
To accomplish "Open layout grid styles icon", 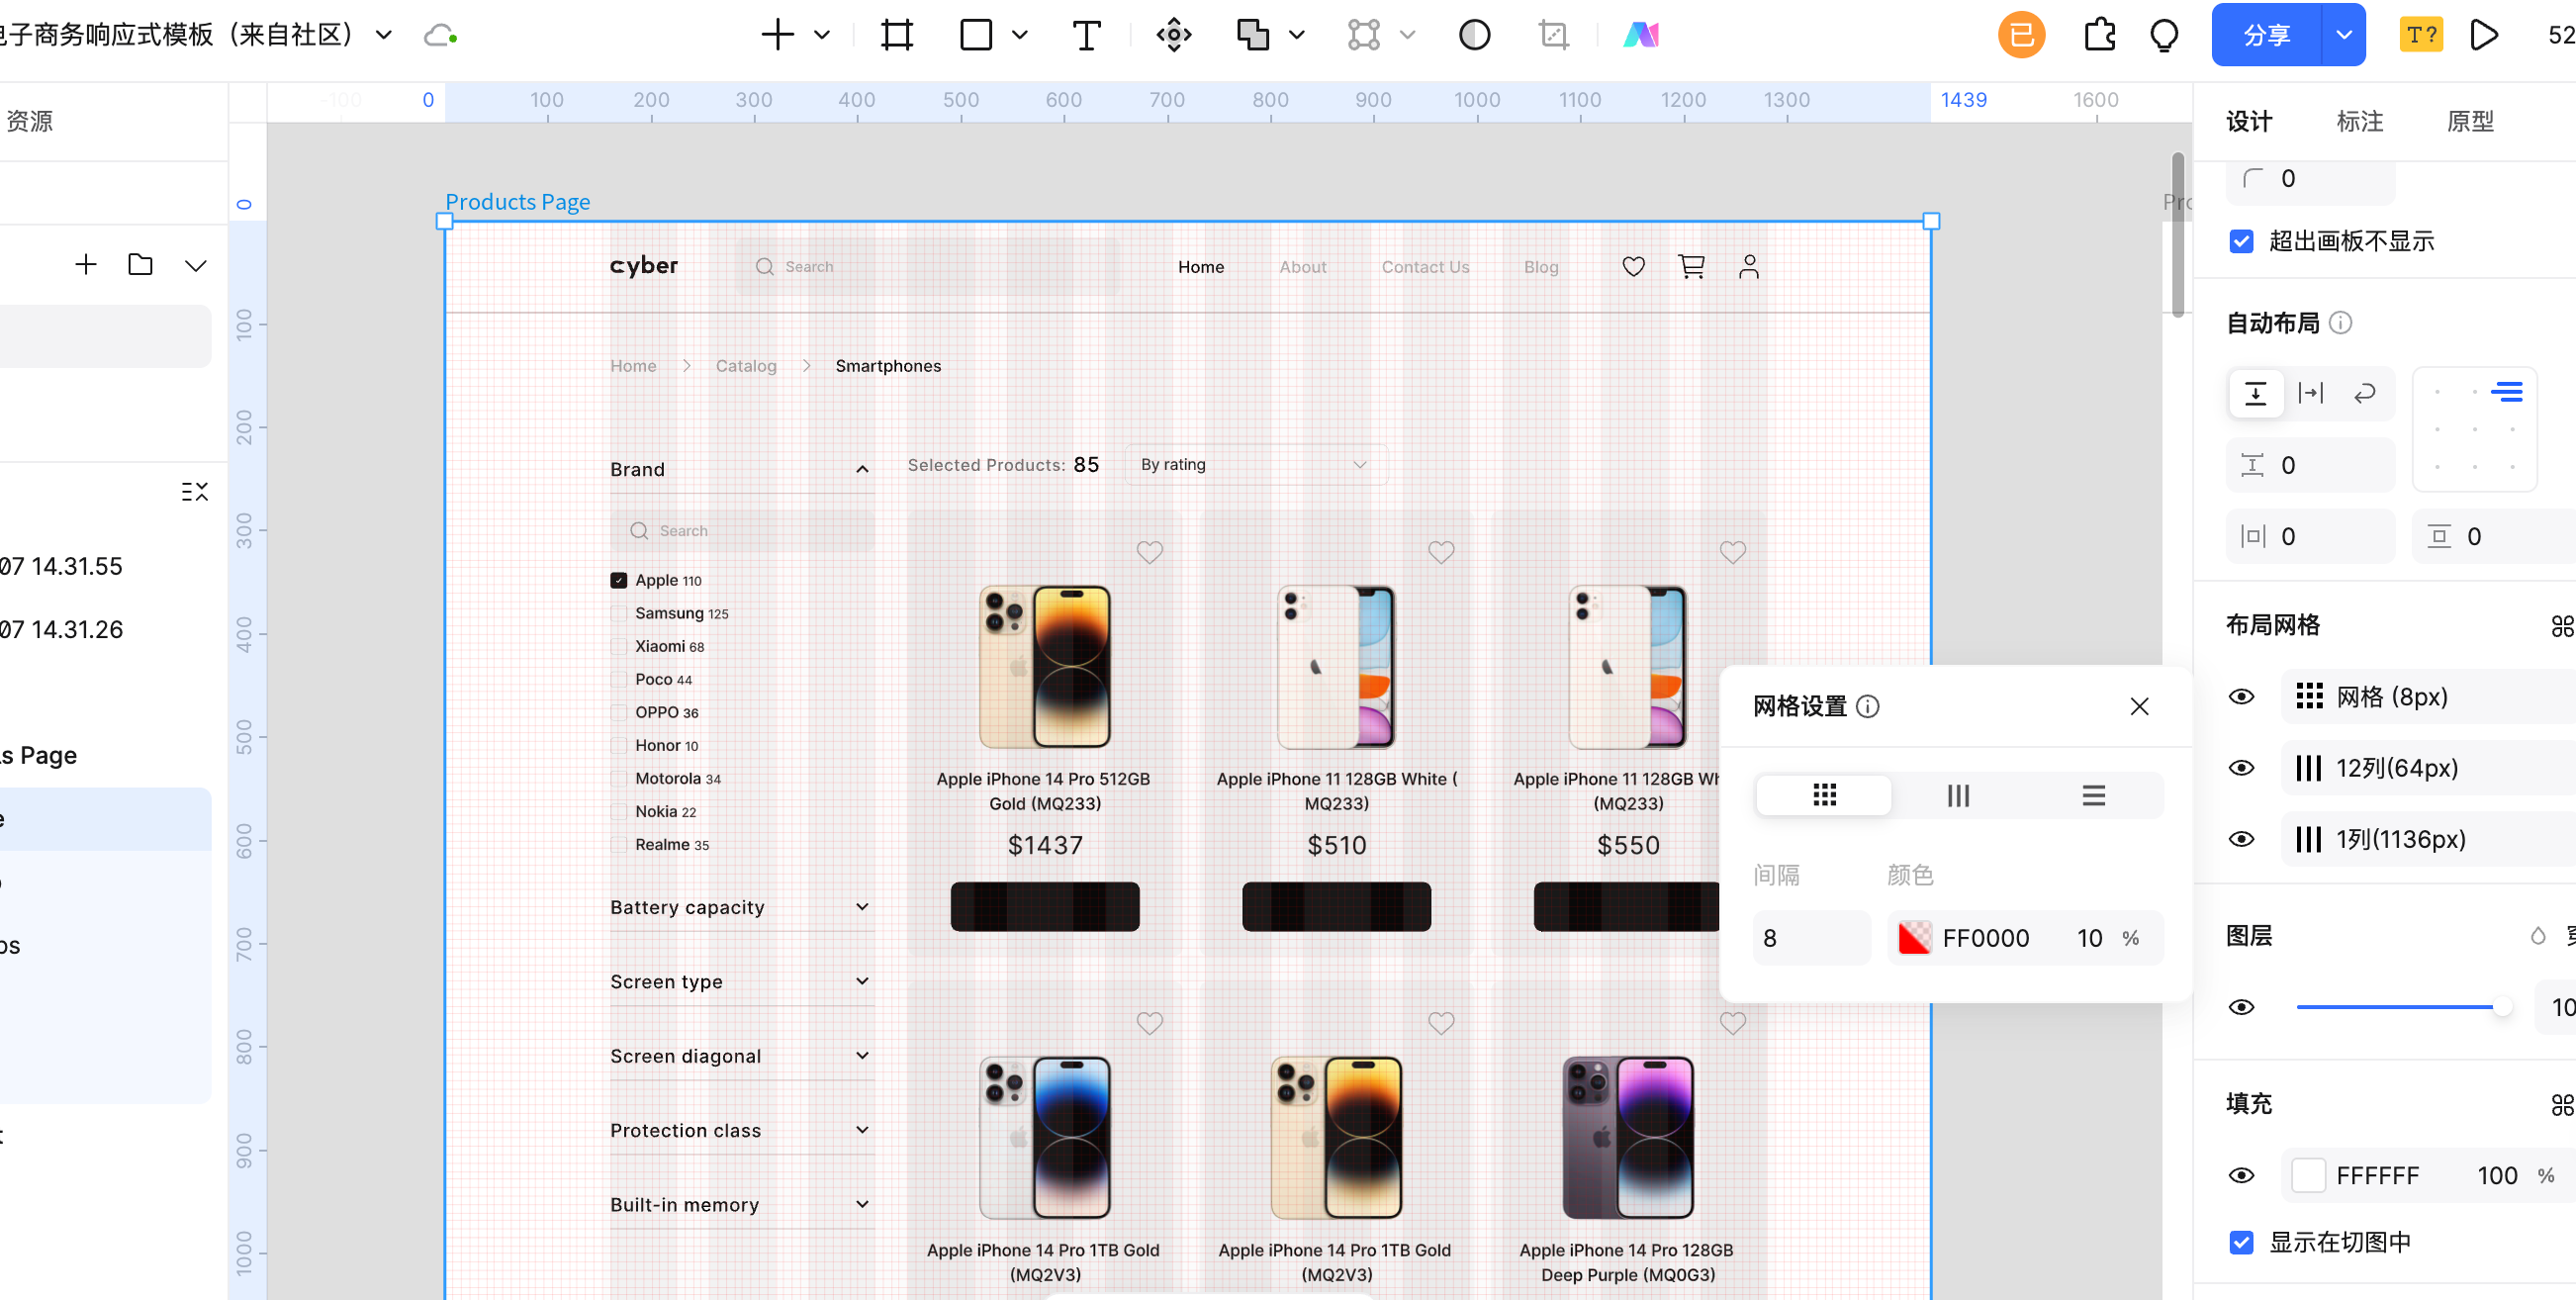I will point(2562,626).
